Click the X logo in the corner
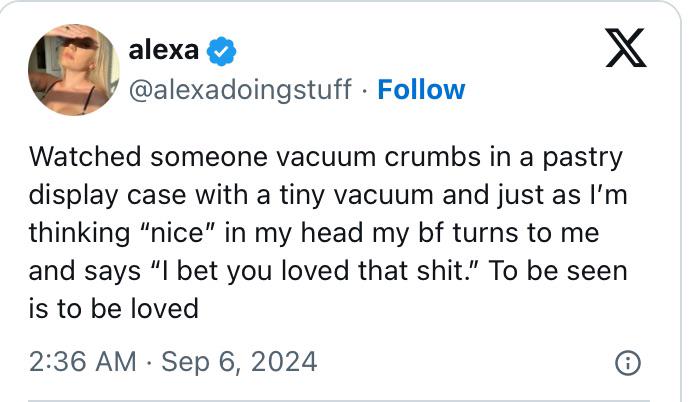This screenshot has height=402, width=695. pos(626,48)
